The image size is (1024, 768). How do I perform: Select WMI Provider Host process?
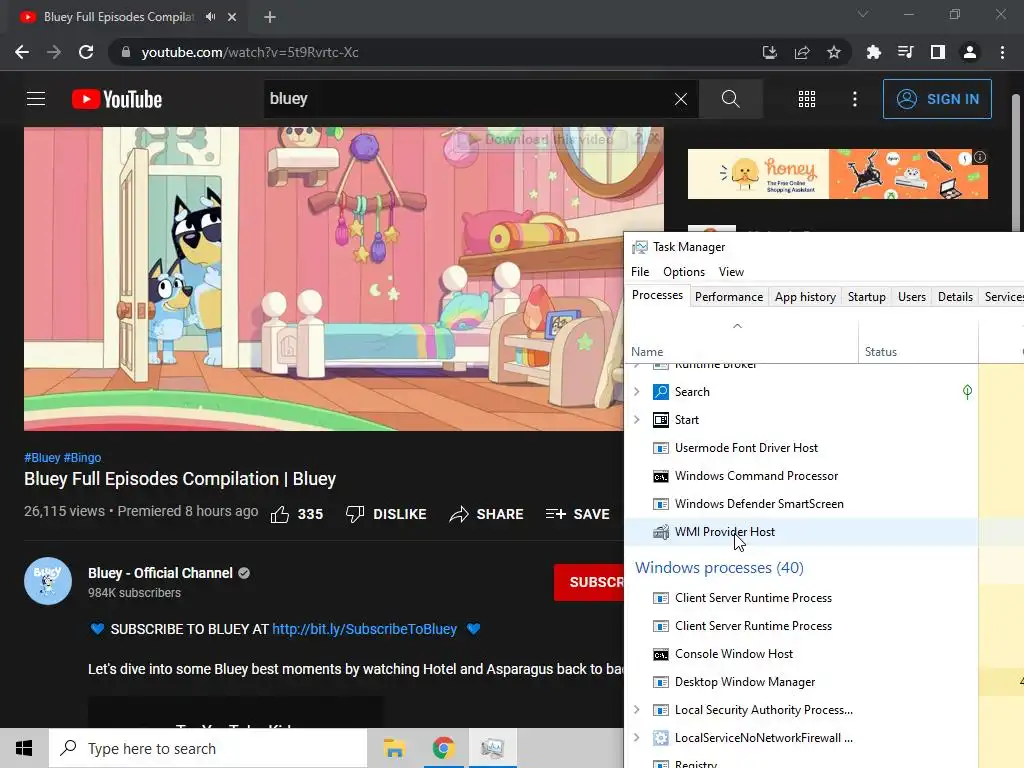[x=801, y=532]
